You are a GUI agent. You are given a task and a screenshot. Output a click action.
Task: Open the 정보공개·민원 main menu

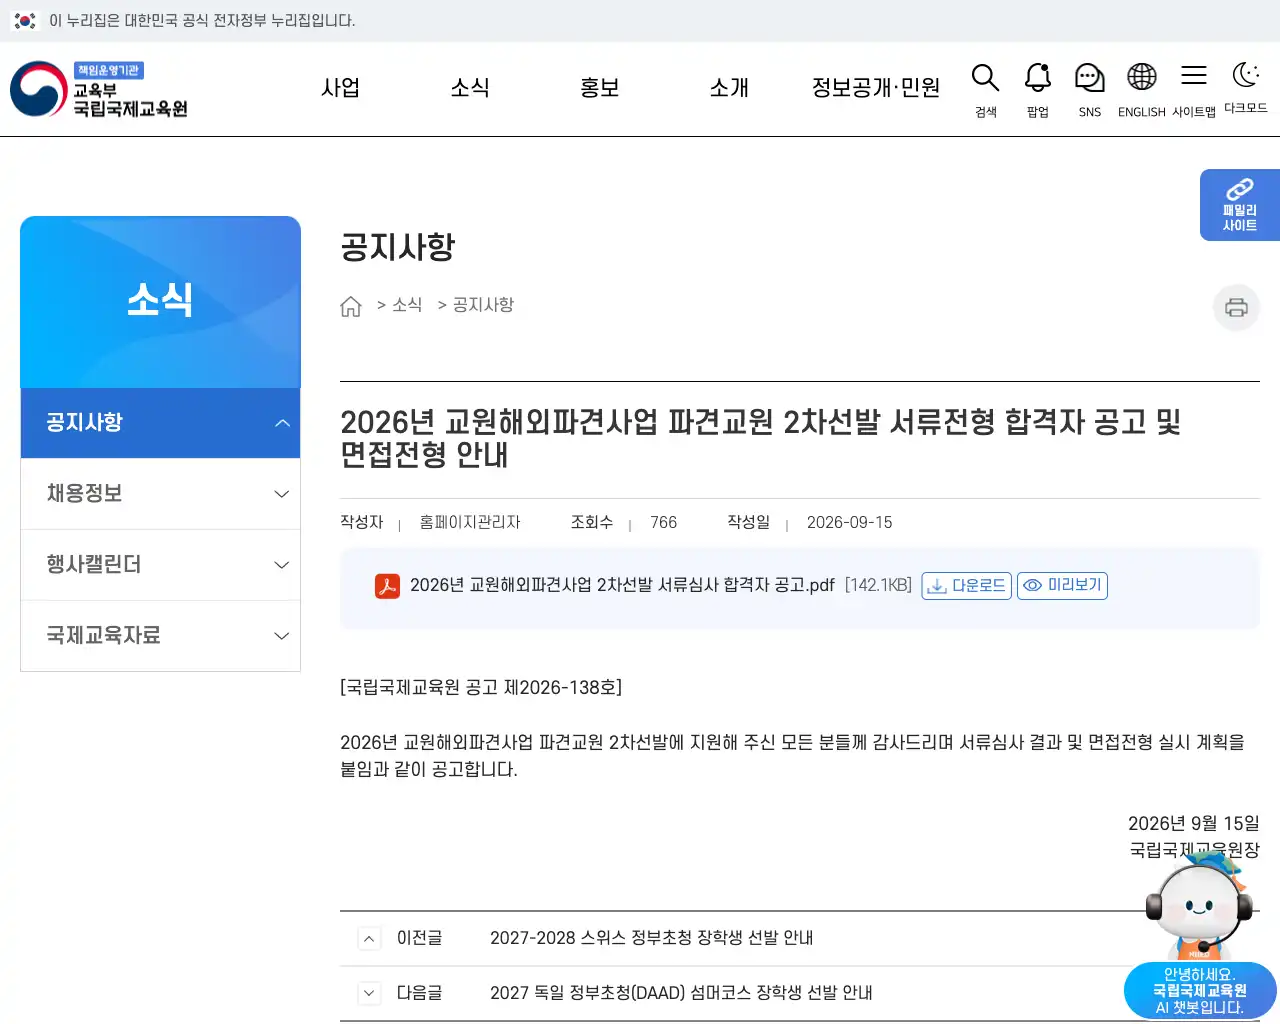tap(876, 88)
